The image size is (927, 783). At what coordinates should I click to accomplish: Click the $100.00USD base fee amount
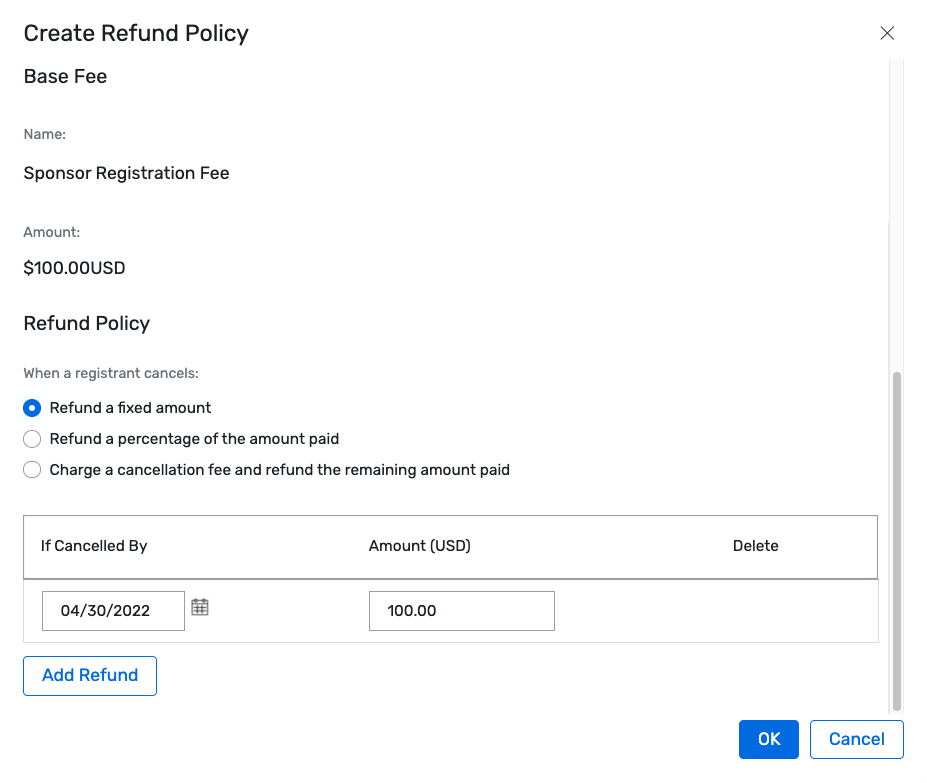(x=74, y=268)
